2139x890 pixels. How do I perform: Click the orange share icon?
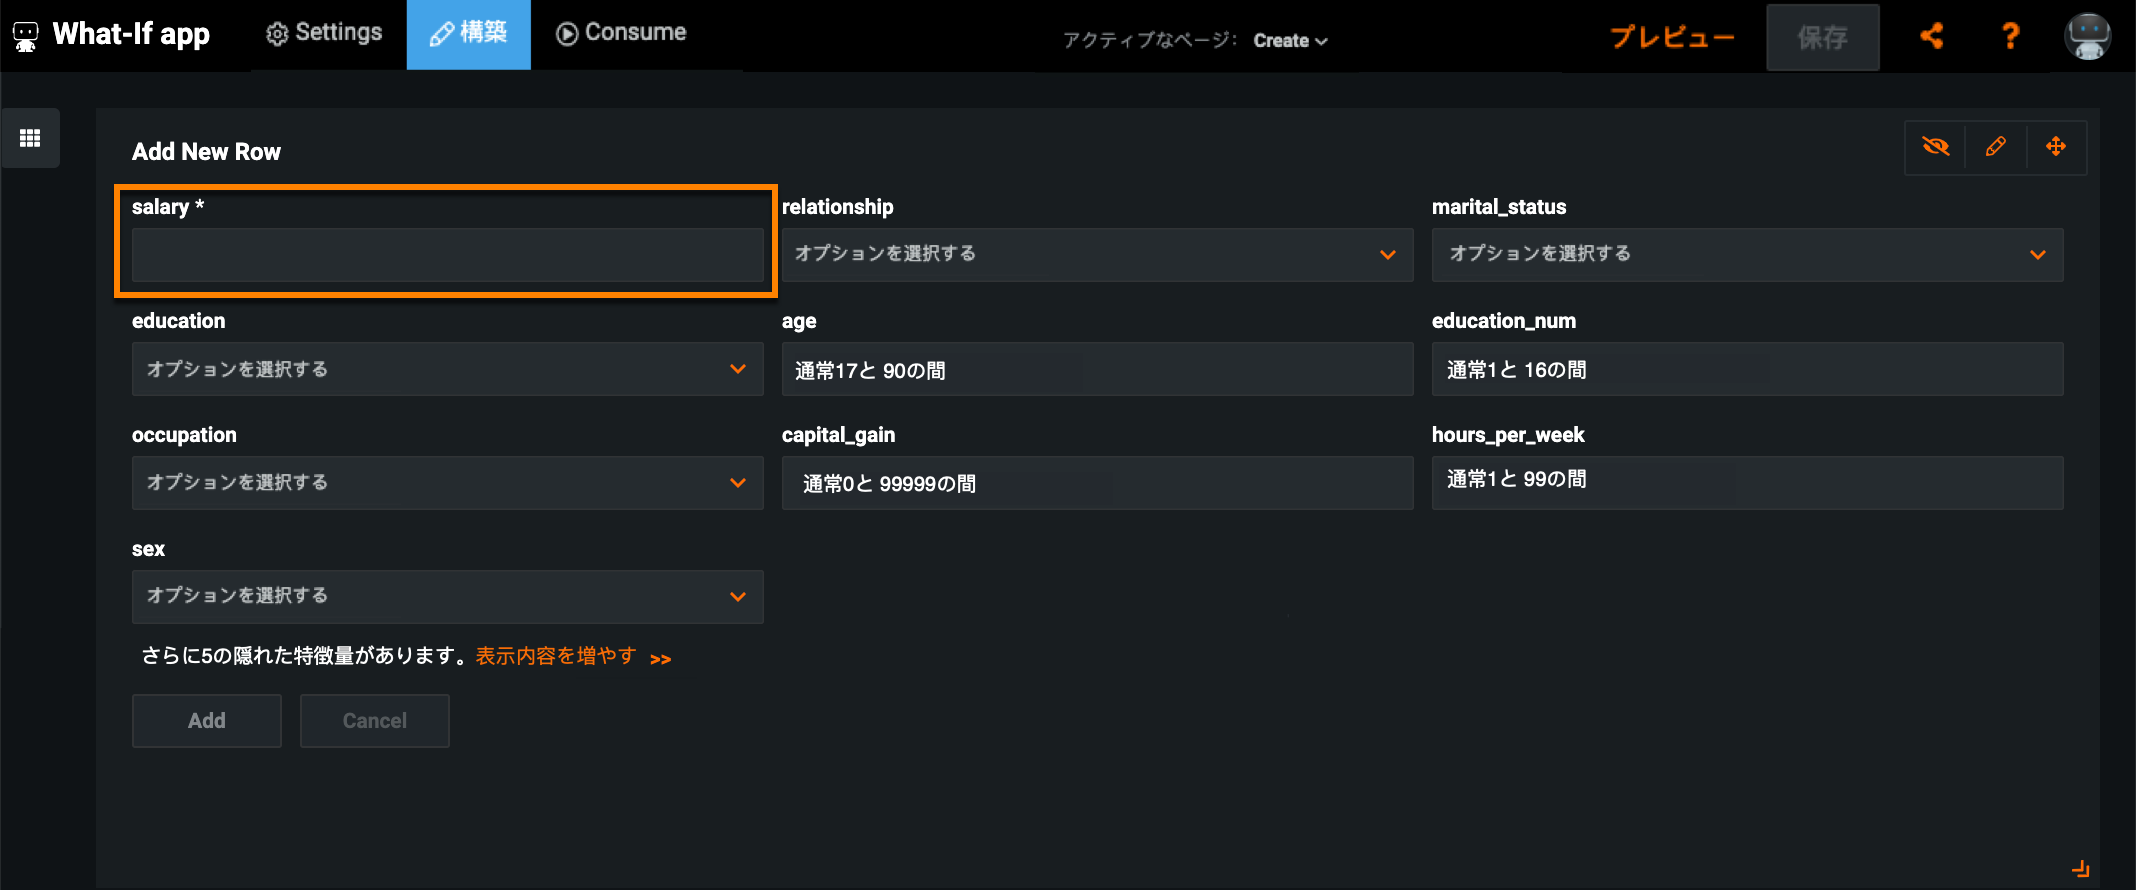1932,36
